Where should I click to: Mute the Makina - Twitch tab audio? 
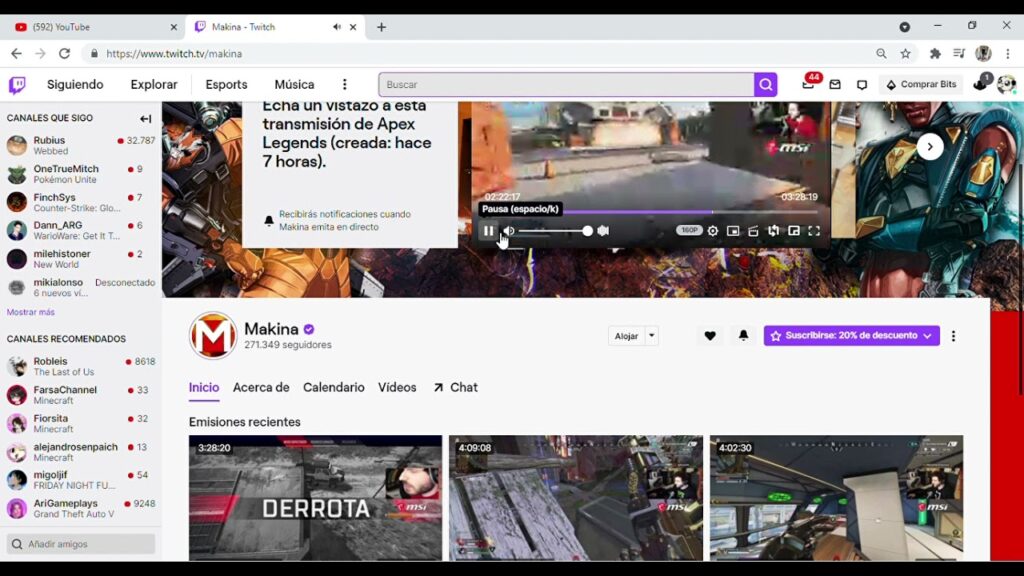click(336, 27)
